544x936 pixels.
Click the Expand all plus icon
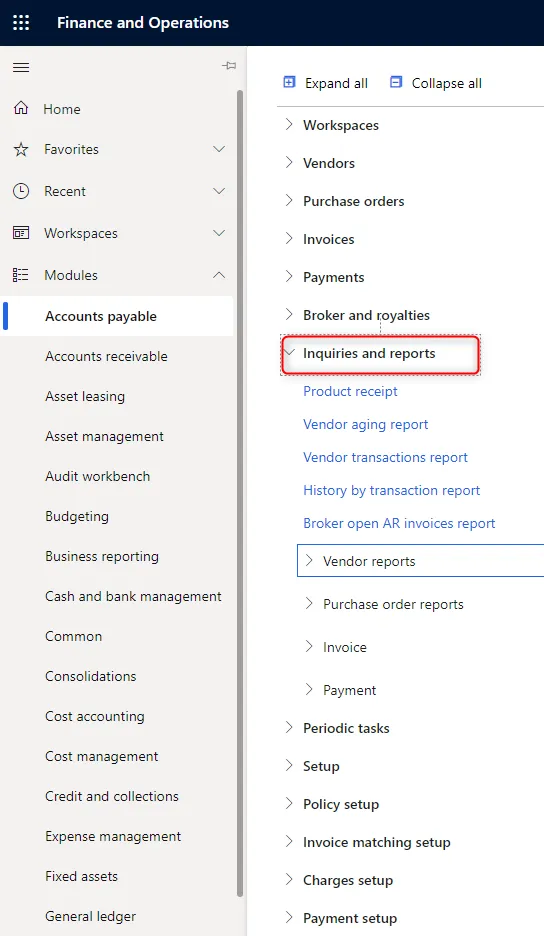[x=290, y=82]
